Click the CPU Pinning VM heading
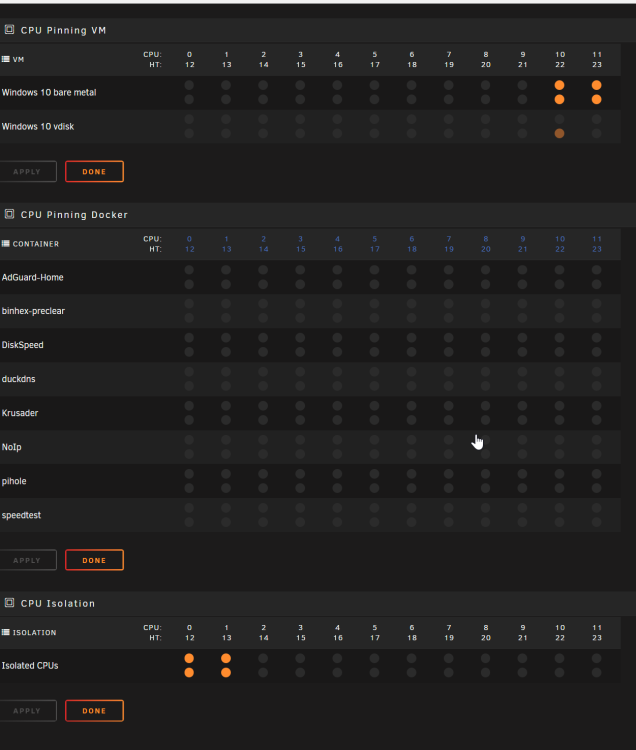This screenshot has height=750, width=636. (63, 30)
